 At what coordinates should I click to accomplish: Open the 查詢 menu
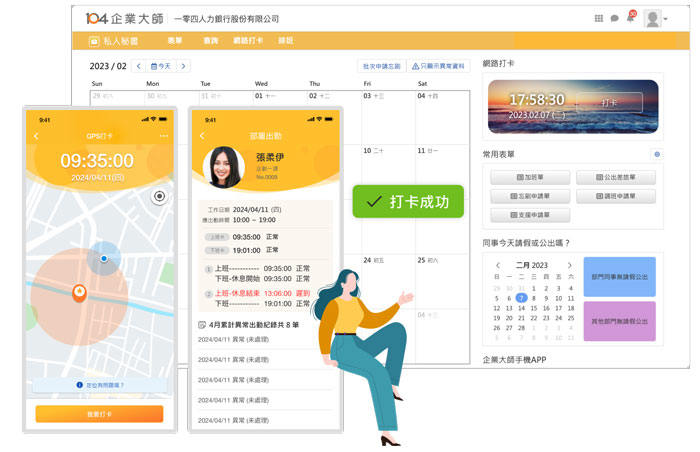[x=210, y=41]
